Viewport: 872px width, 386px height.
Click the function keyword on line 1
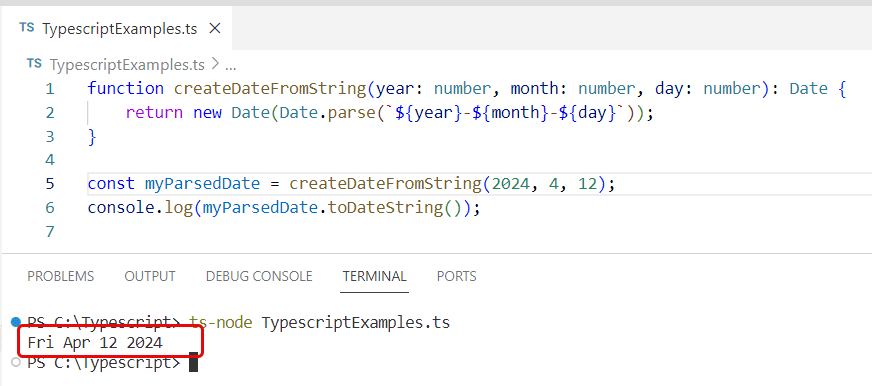[126, 89]
